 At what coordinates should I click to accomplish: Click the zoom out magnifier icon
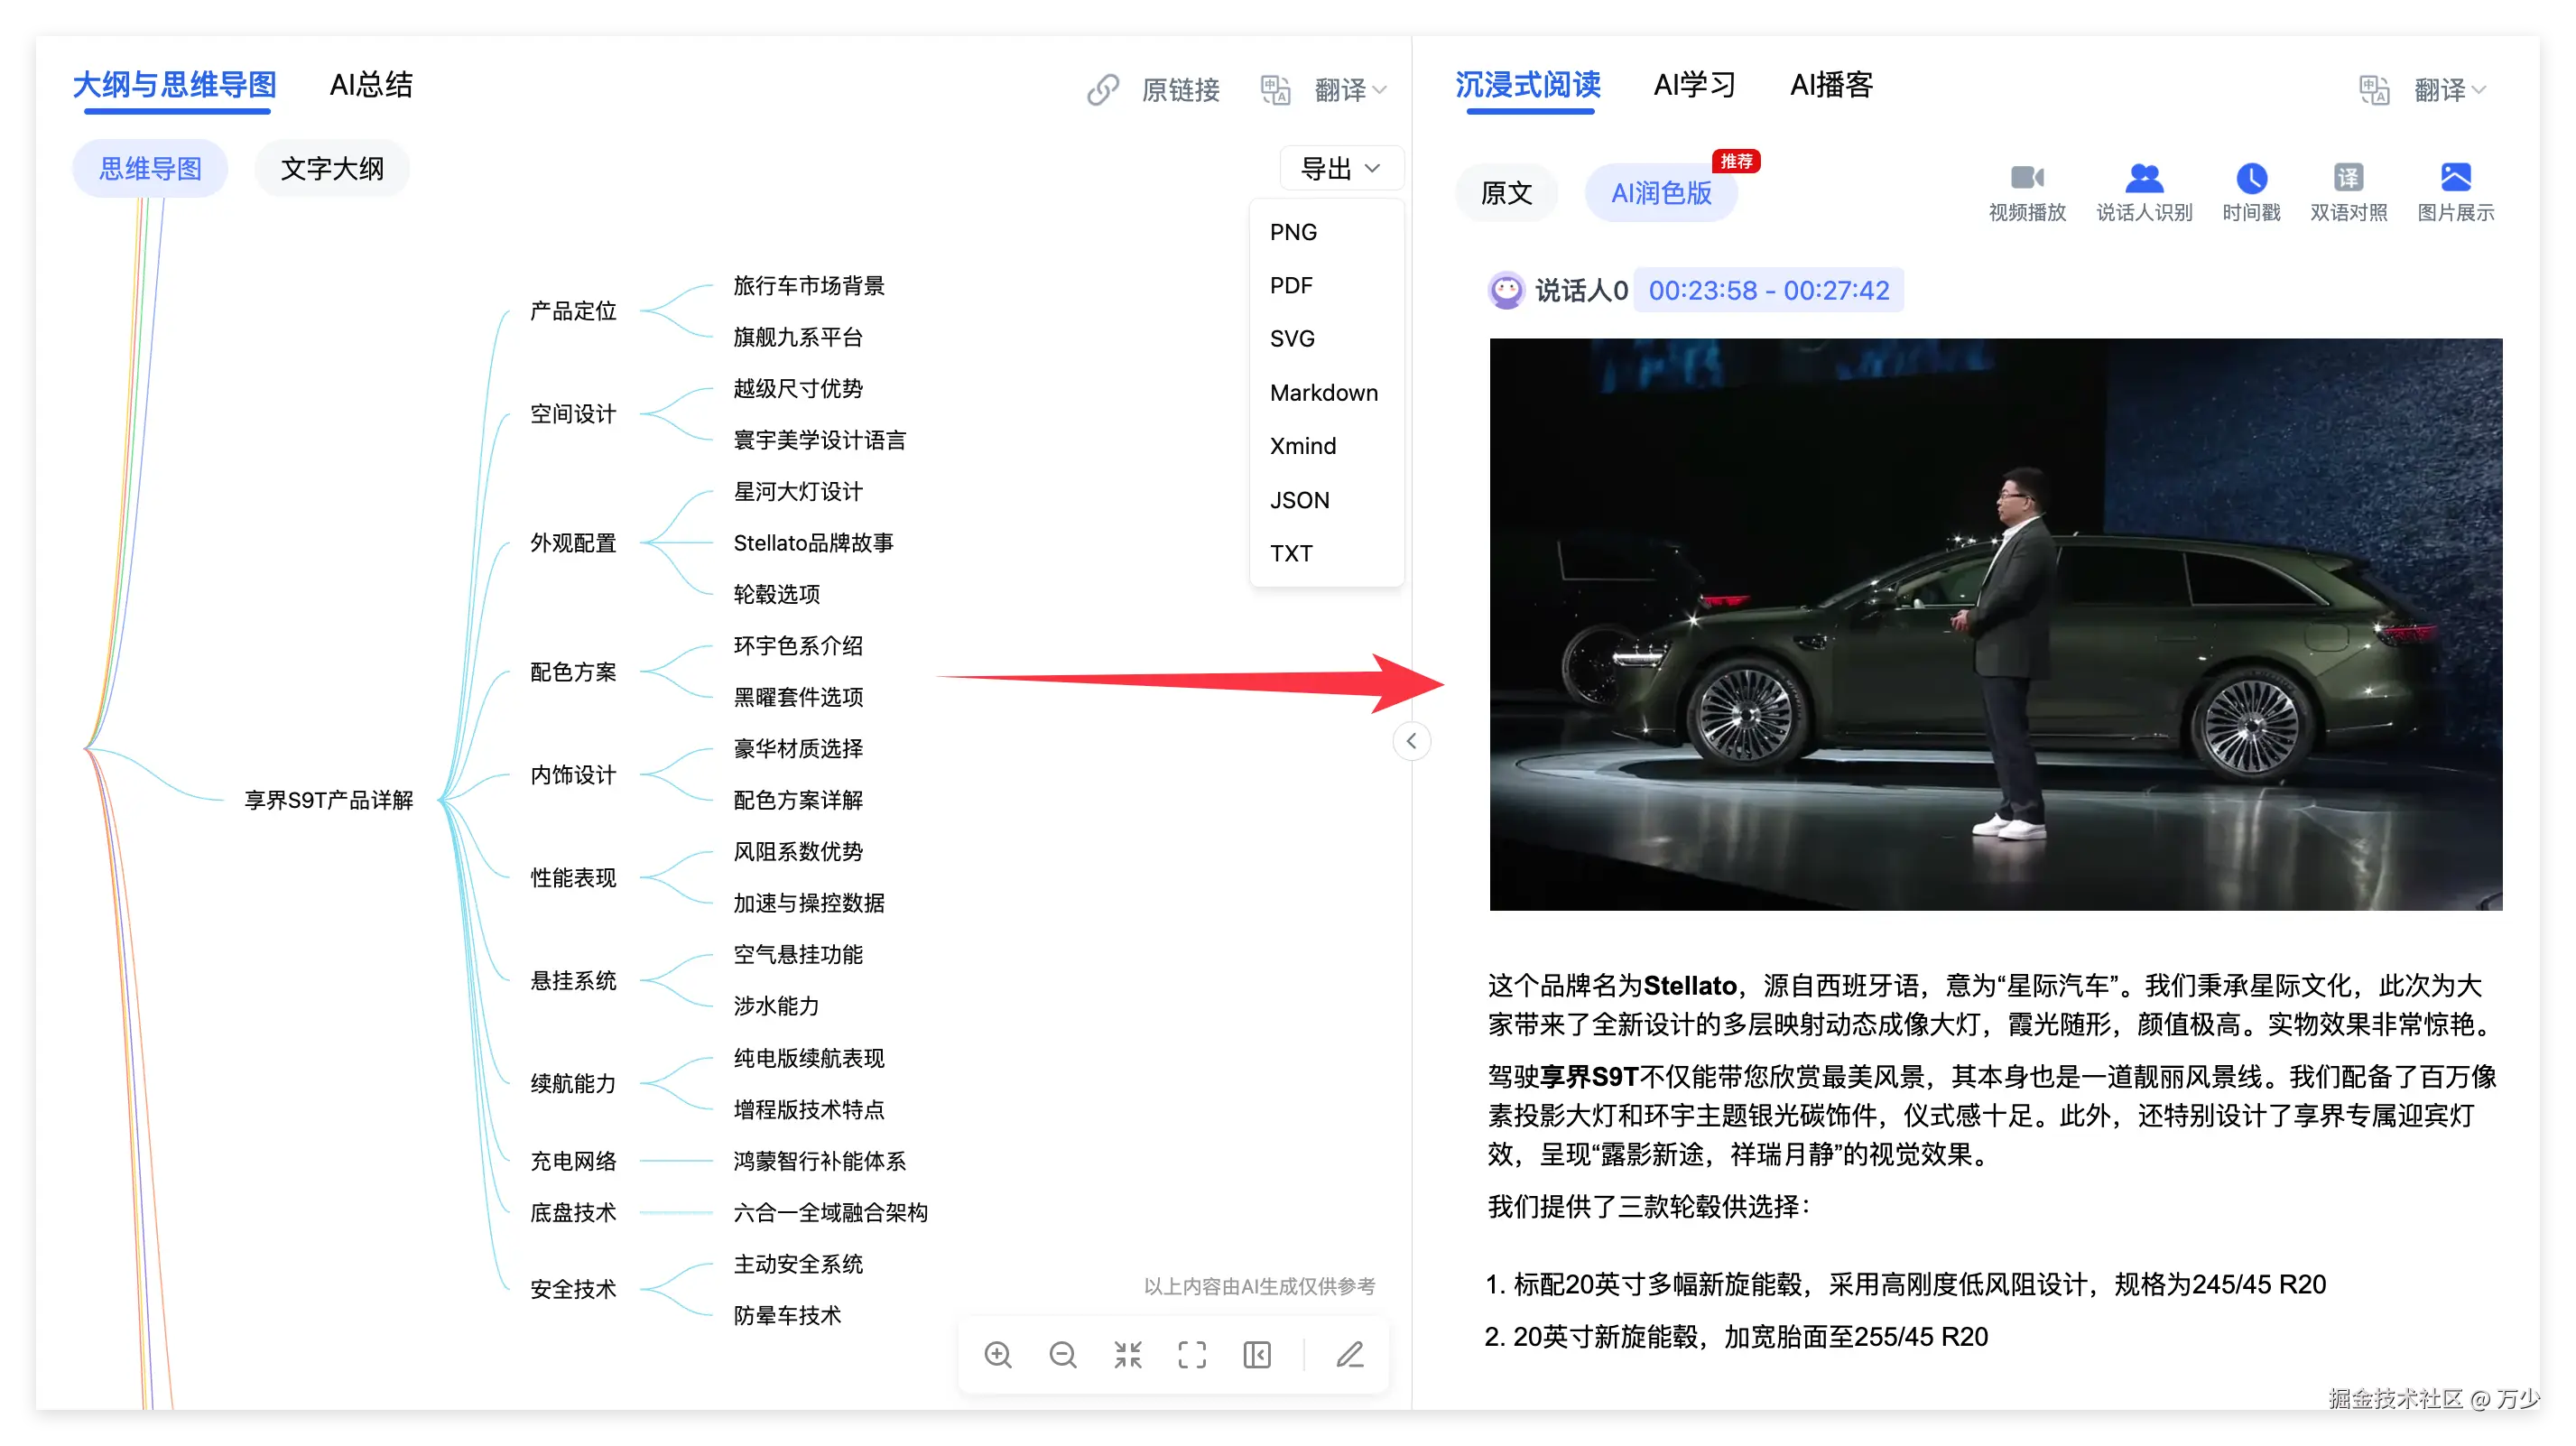[1062, 1355]
